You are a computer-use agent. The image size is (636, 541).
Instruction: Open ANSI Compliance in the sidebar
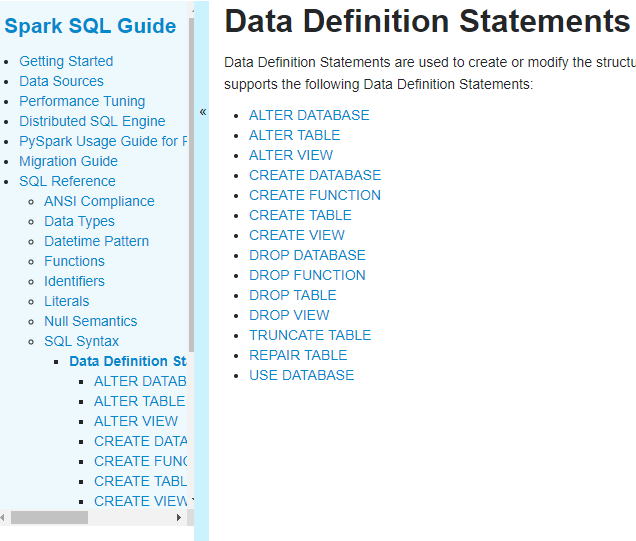(x=99, y=201)
